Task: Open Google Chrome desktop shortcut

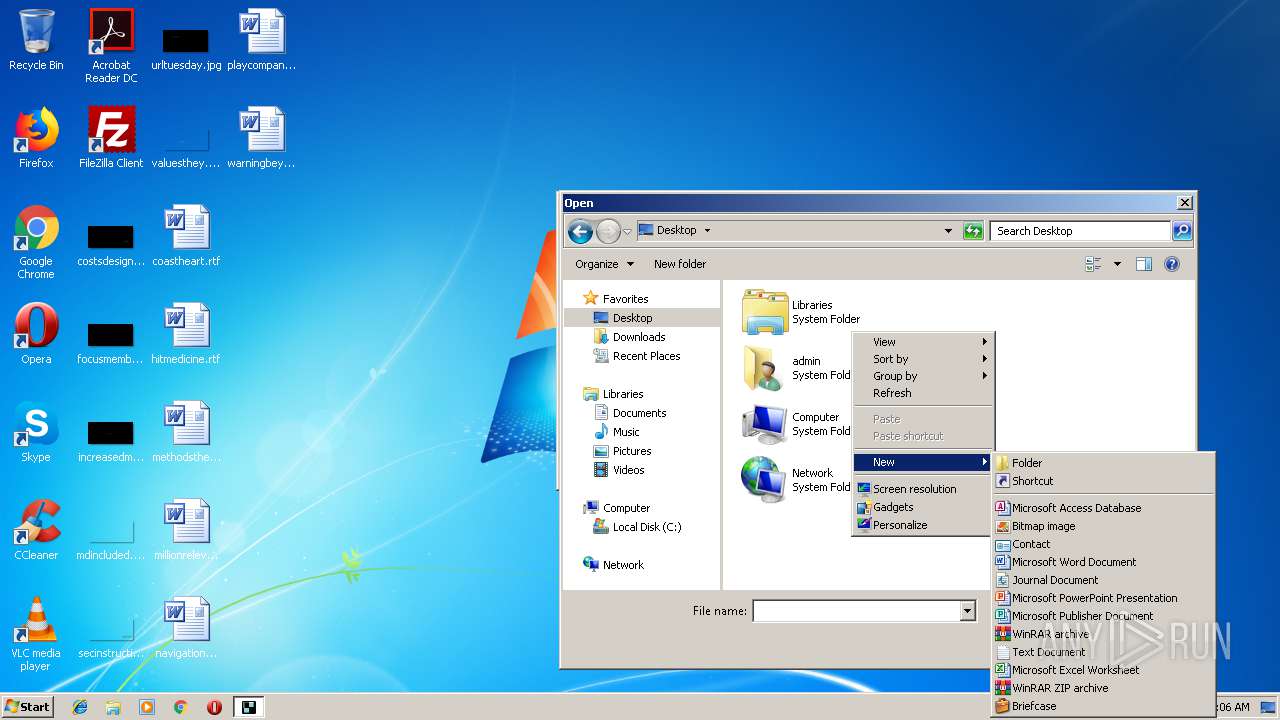Action: (x=36, y=242)
